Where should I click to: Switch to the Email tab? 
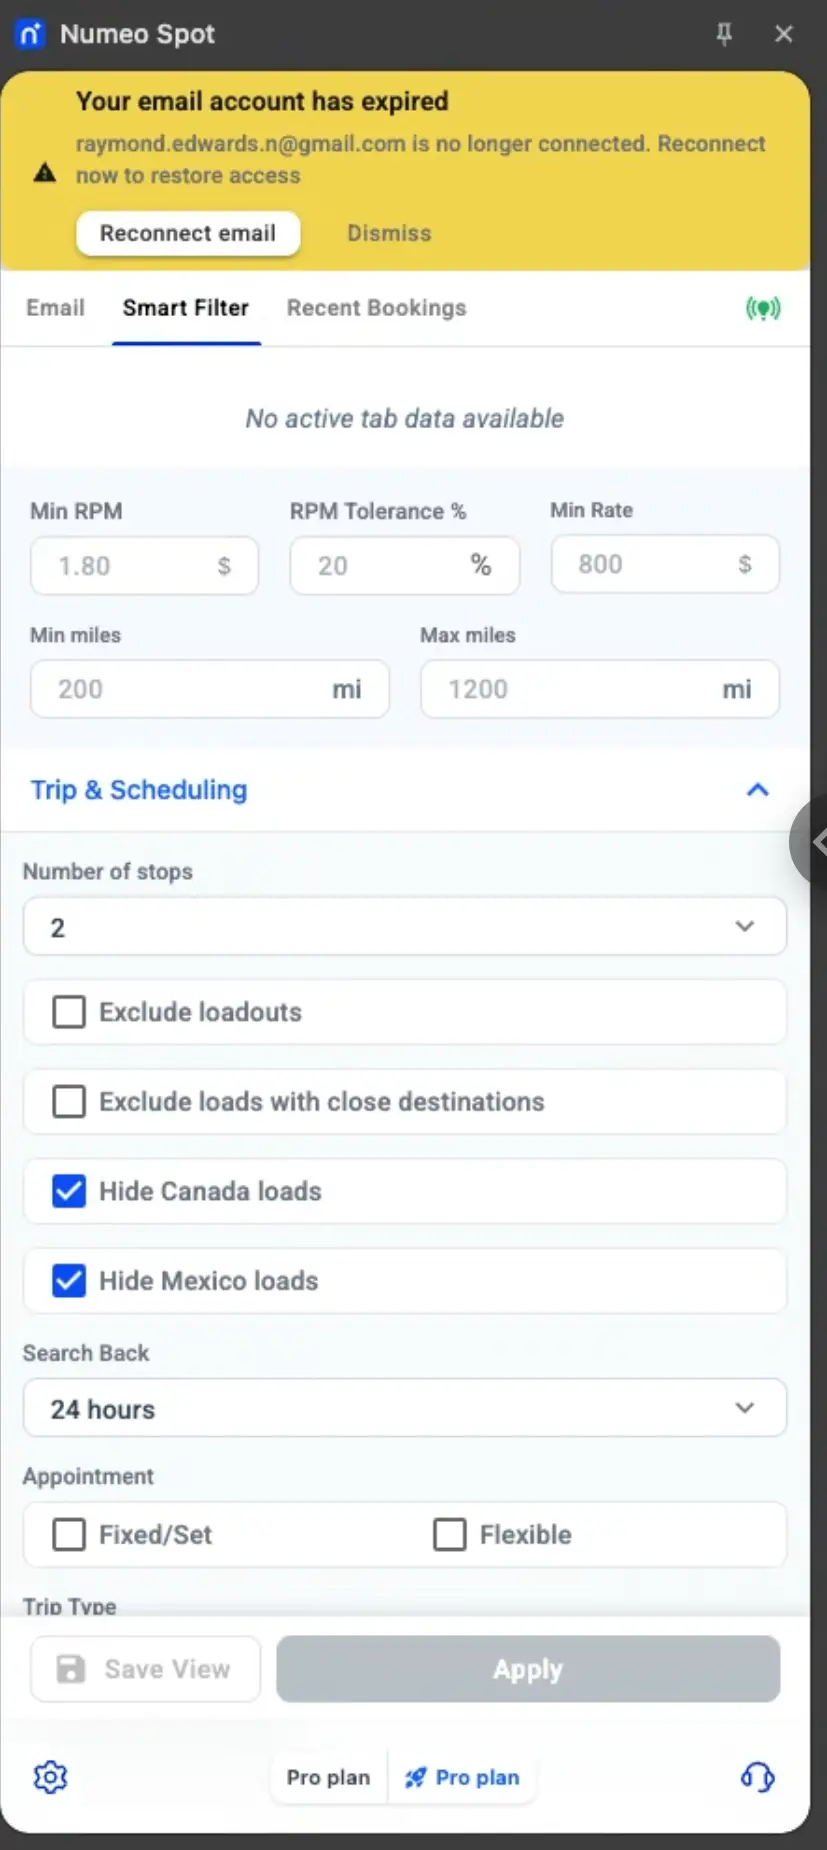(x=55, y=308)
